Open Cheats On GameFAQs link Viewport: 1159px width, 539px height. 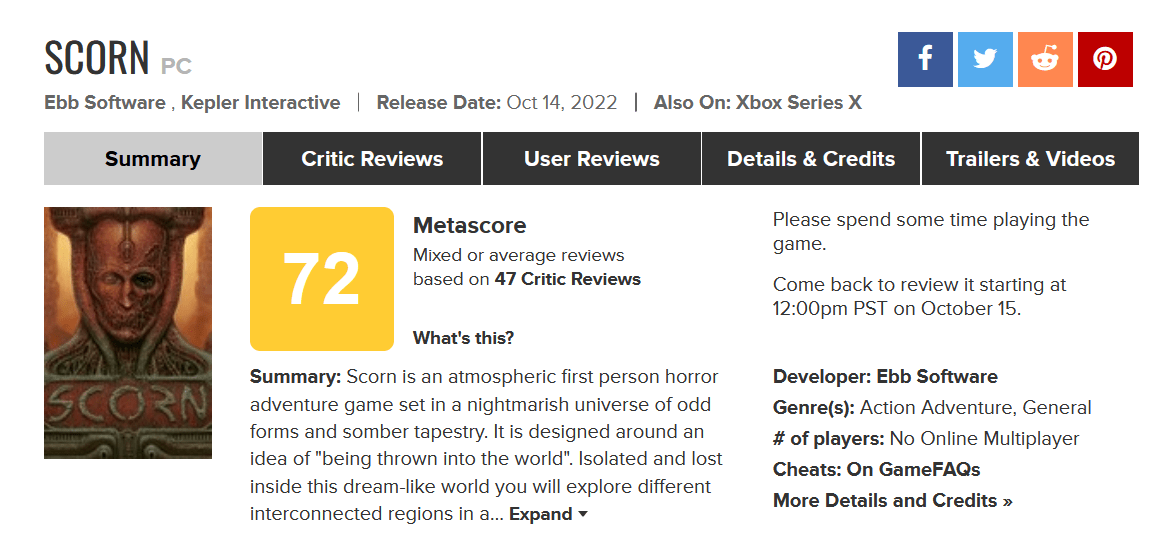pyautogui.click(x=877, y=469)
